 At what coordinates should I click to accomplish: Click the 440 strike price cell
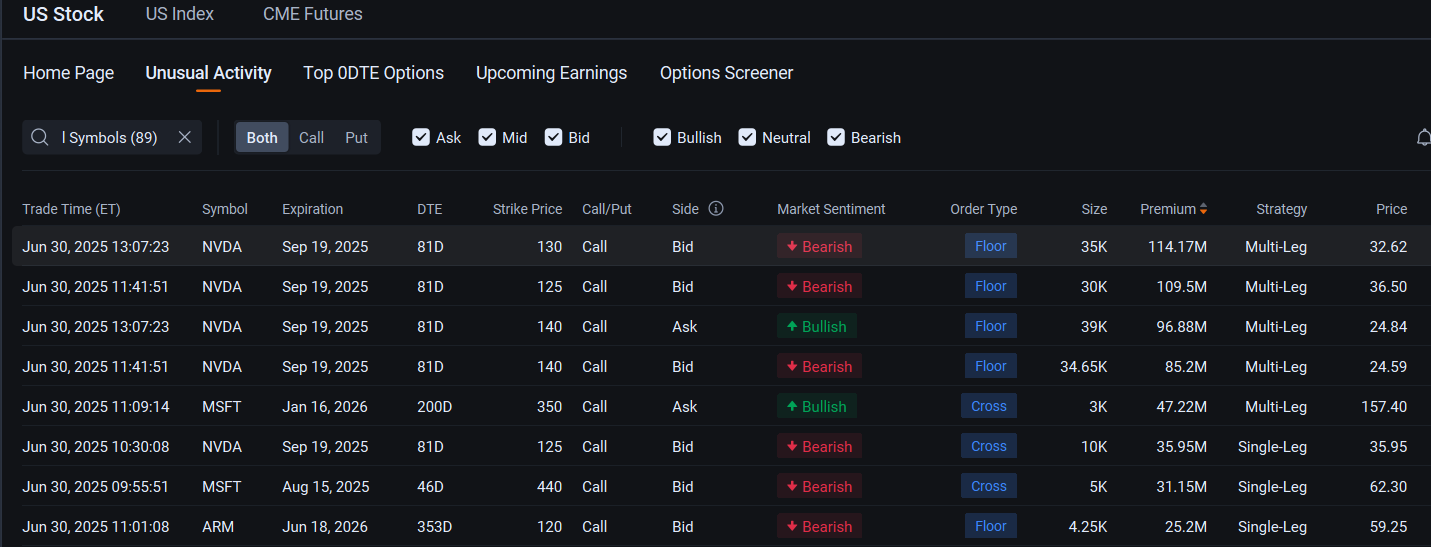549,486
